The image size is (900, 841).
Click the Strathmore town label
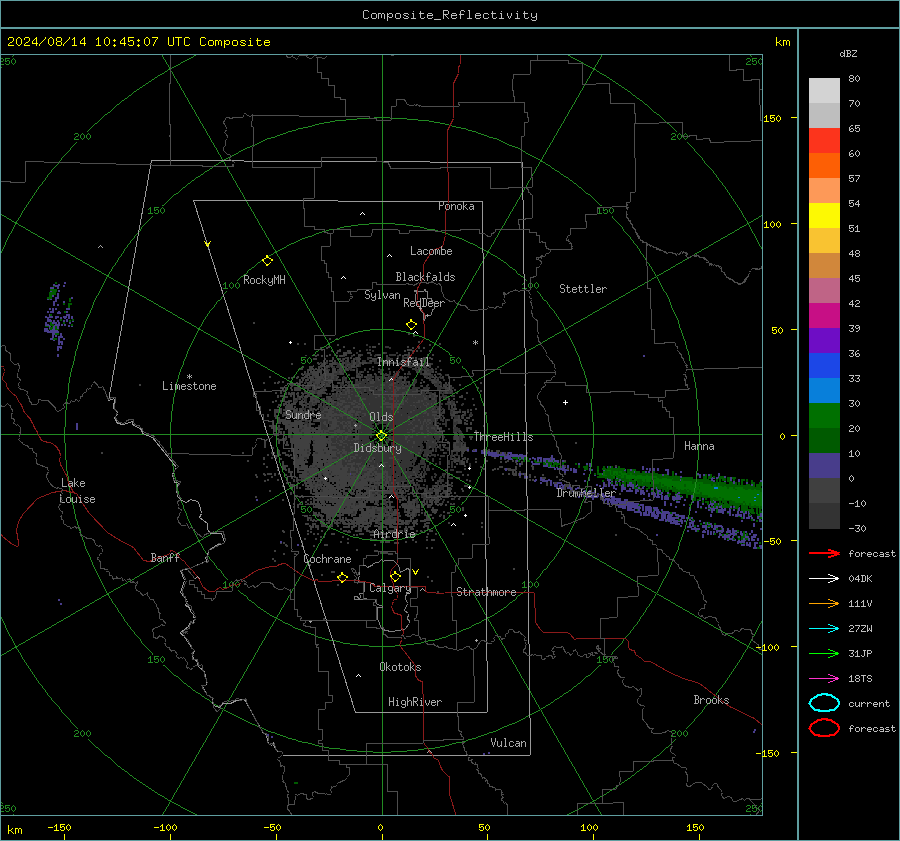pos(486,592)
